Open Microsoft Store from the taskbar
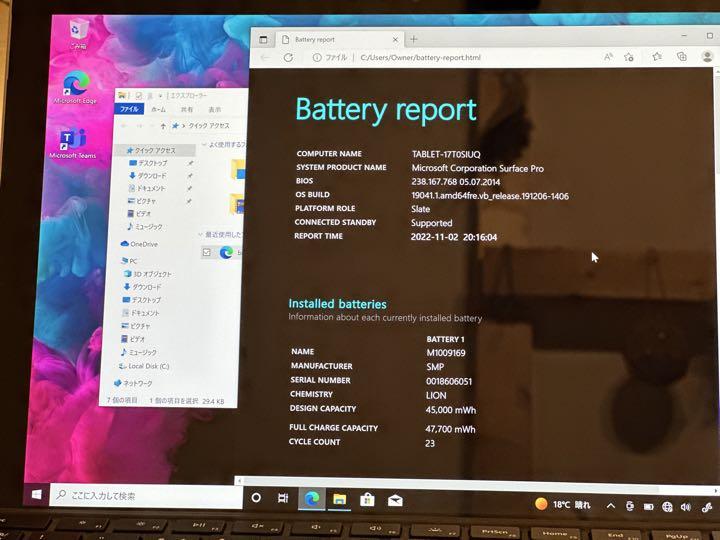 pos(367,500)
